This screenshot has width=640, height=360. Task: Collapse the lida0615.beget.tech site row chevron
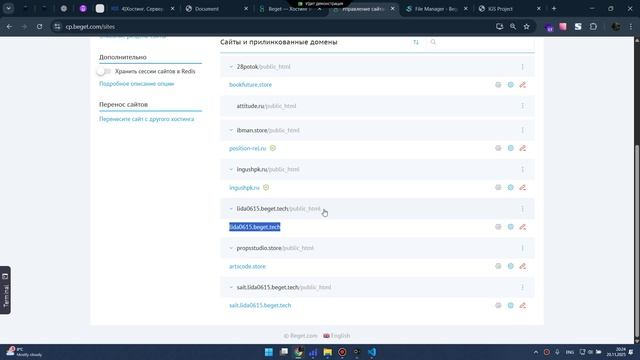231,209
